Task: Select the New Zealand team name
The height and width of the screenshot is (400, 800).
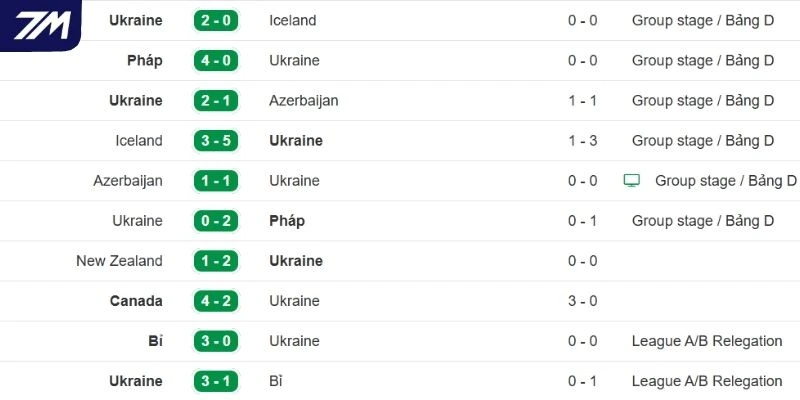Action: 119,261
